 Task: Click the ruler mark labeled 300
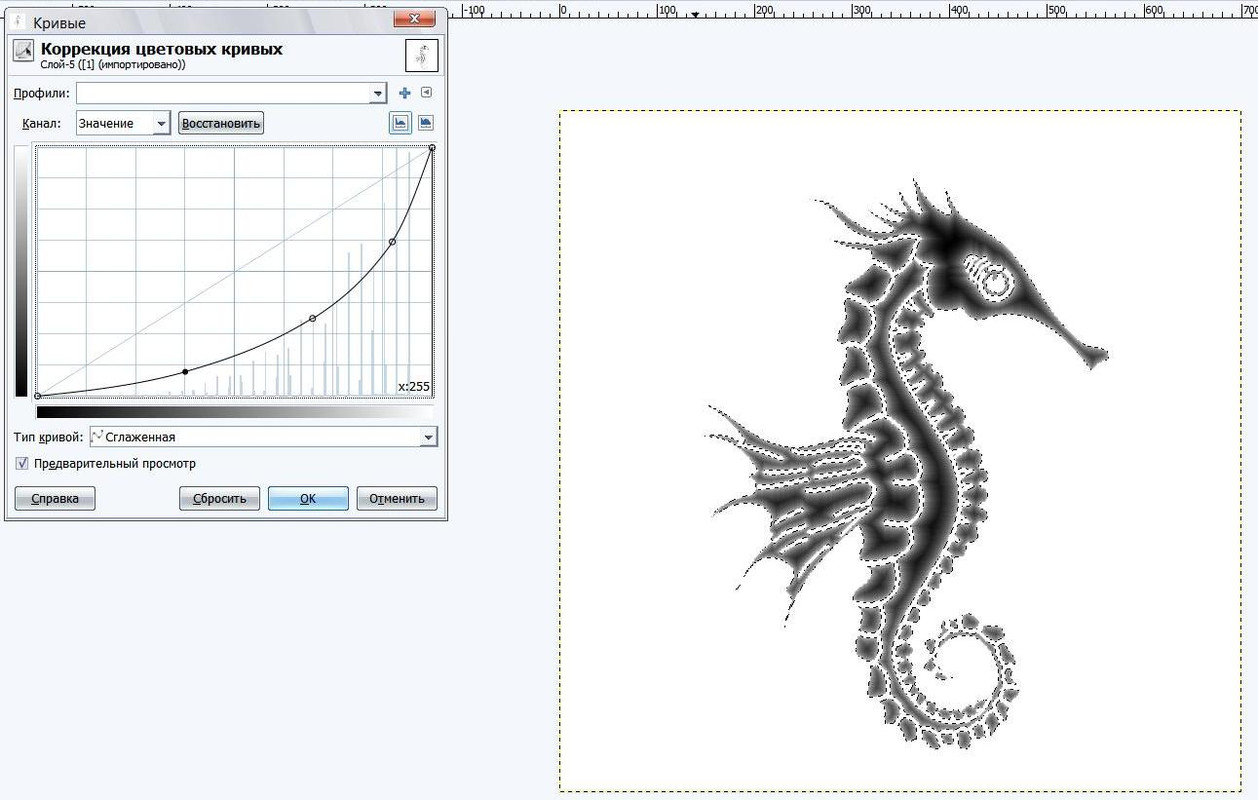point(860,10)
